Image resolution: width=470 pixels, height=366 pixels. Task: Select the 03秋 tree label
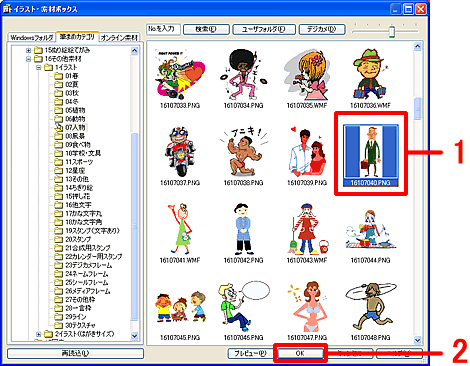72,93
